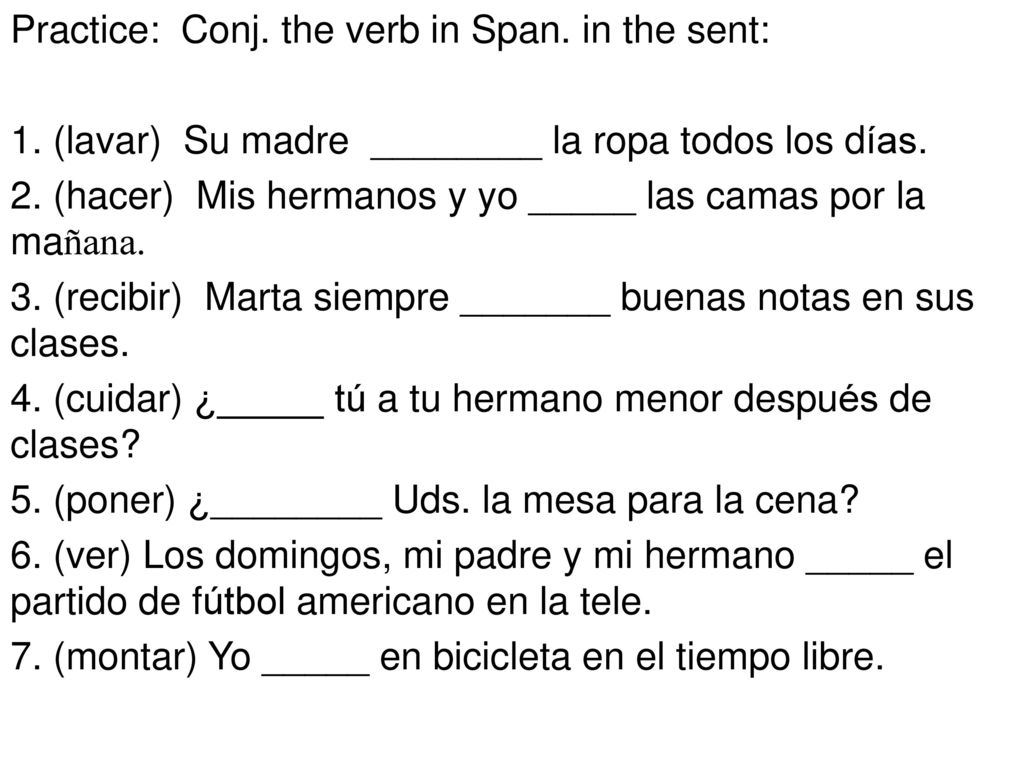Click the blank after 'Mis hermanos y yo'

[x=582, y=212]
